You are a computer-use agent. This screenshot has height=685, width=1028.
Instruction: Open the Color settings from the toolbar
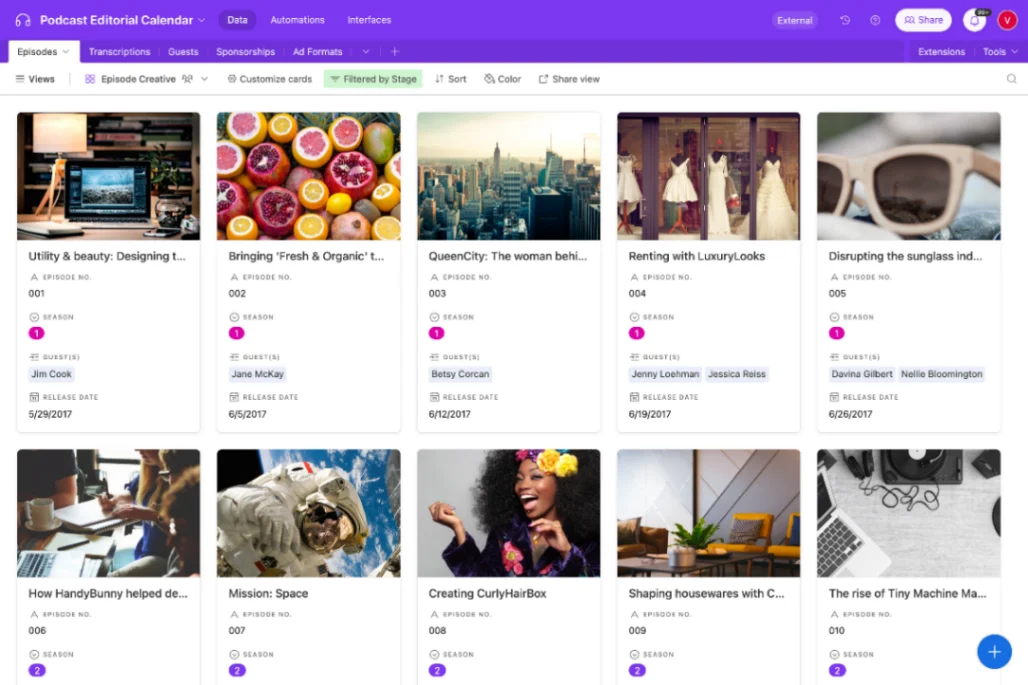[x=501, y=78]
